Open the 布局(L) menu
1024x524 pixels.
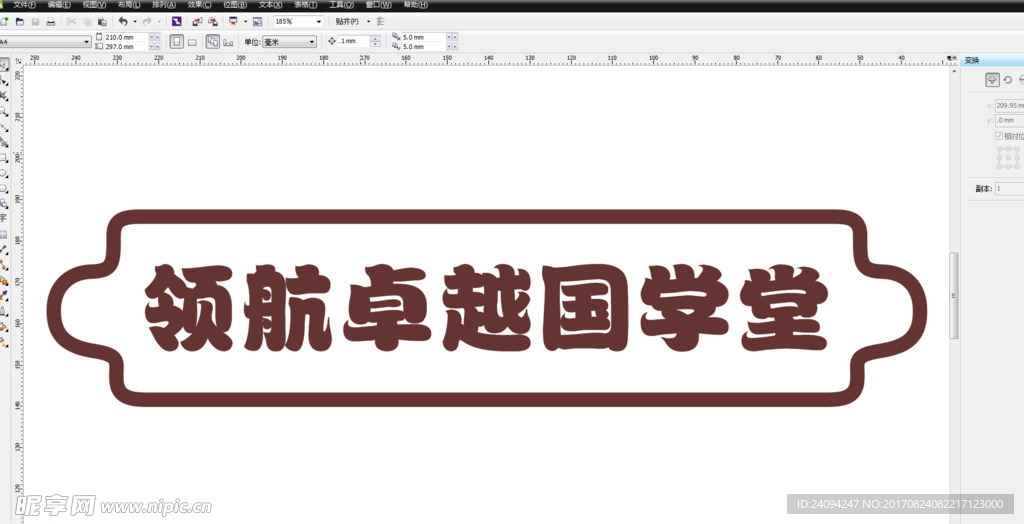129,5
